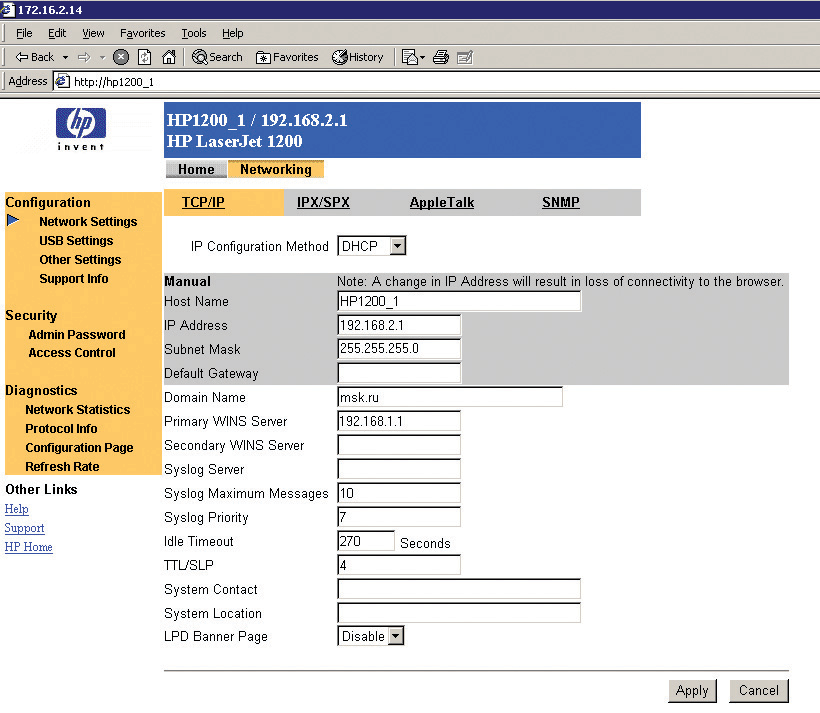This screenshot has width=820, height=713.
Task: Open the Tools menu
Action: coord(194,33)
